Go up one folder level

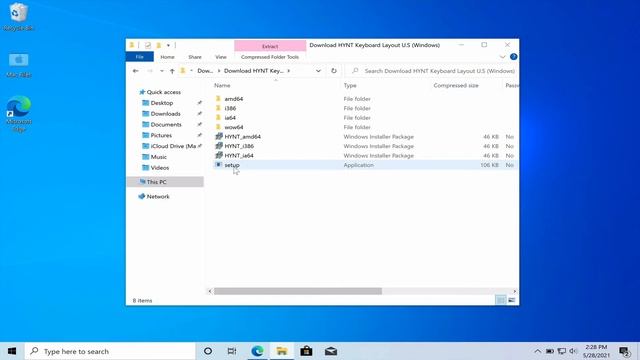point(172,71)
